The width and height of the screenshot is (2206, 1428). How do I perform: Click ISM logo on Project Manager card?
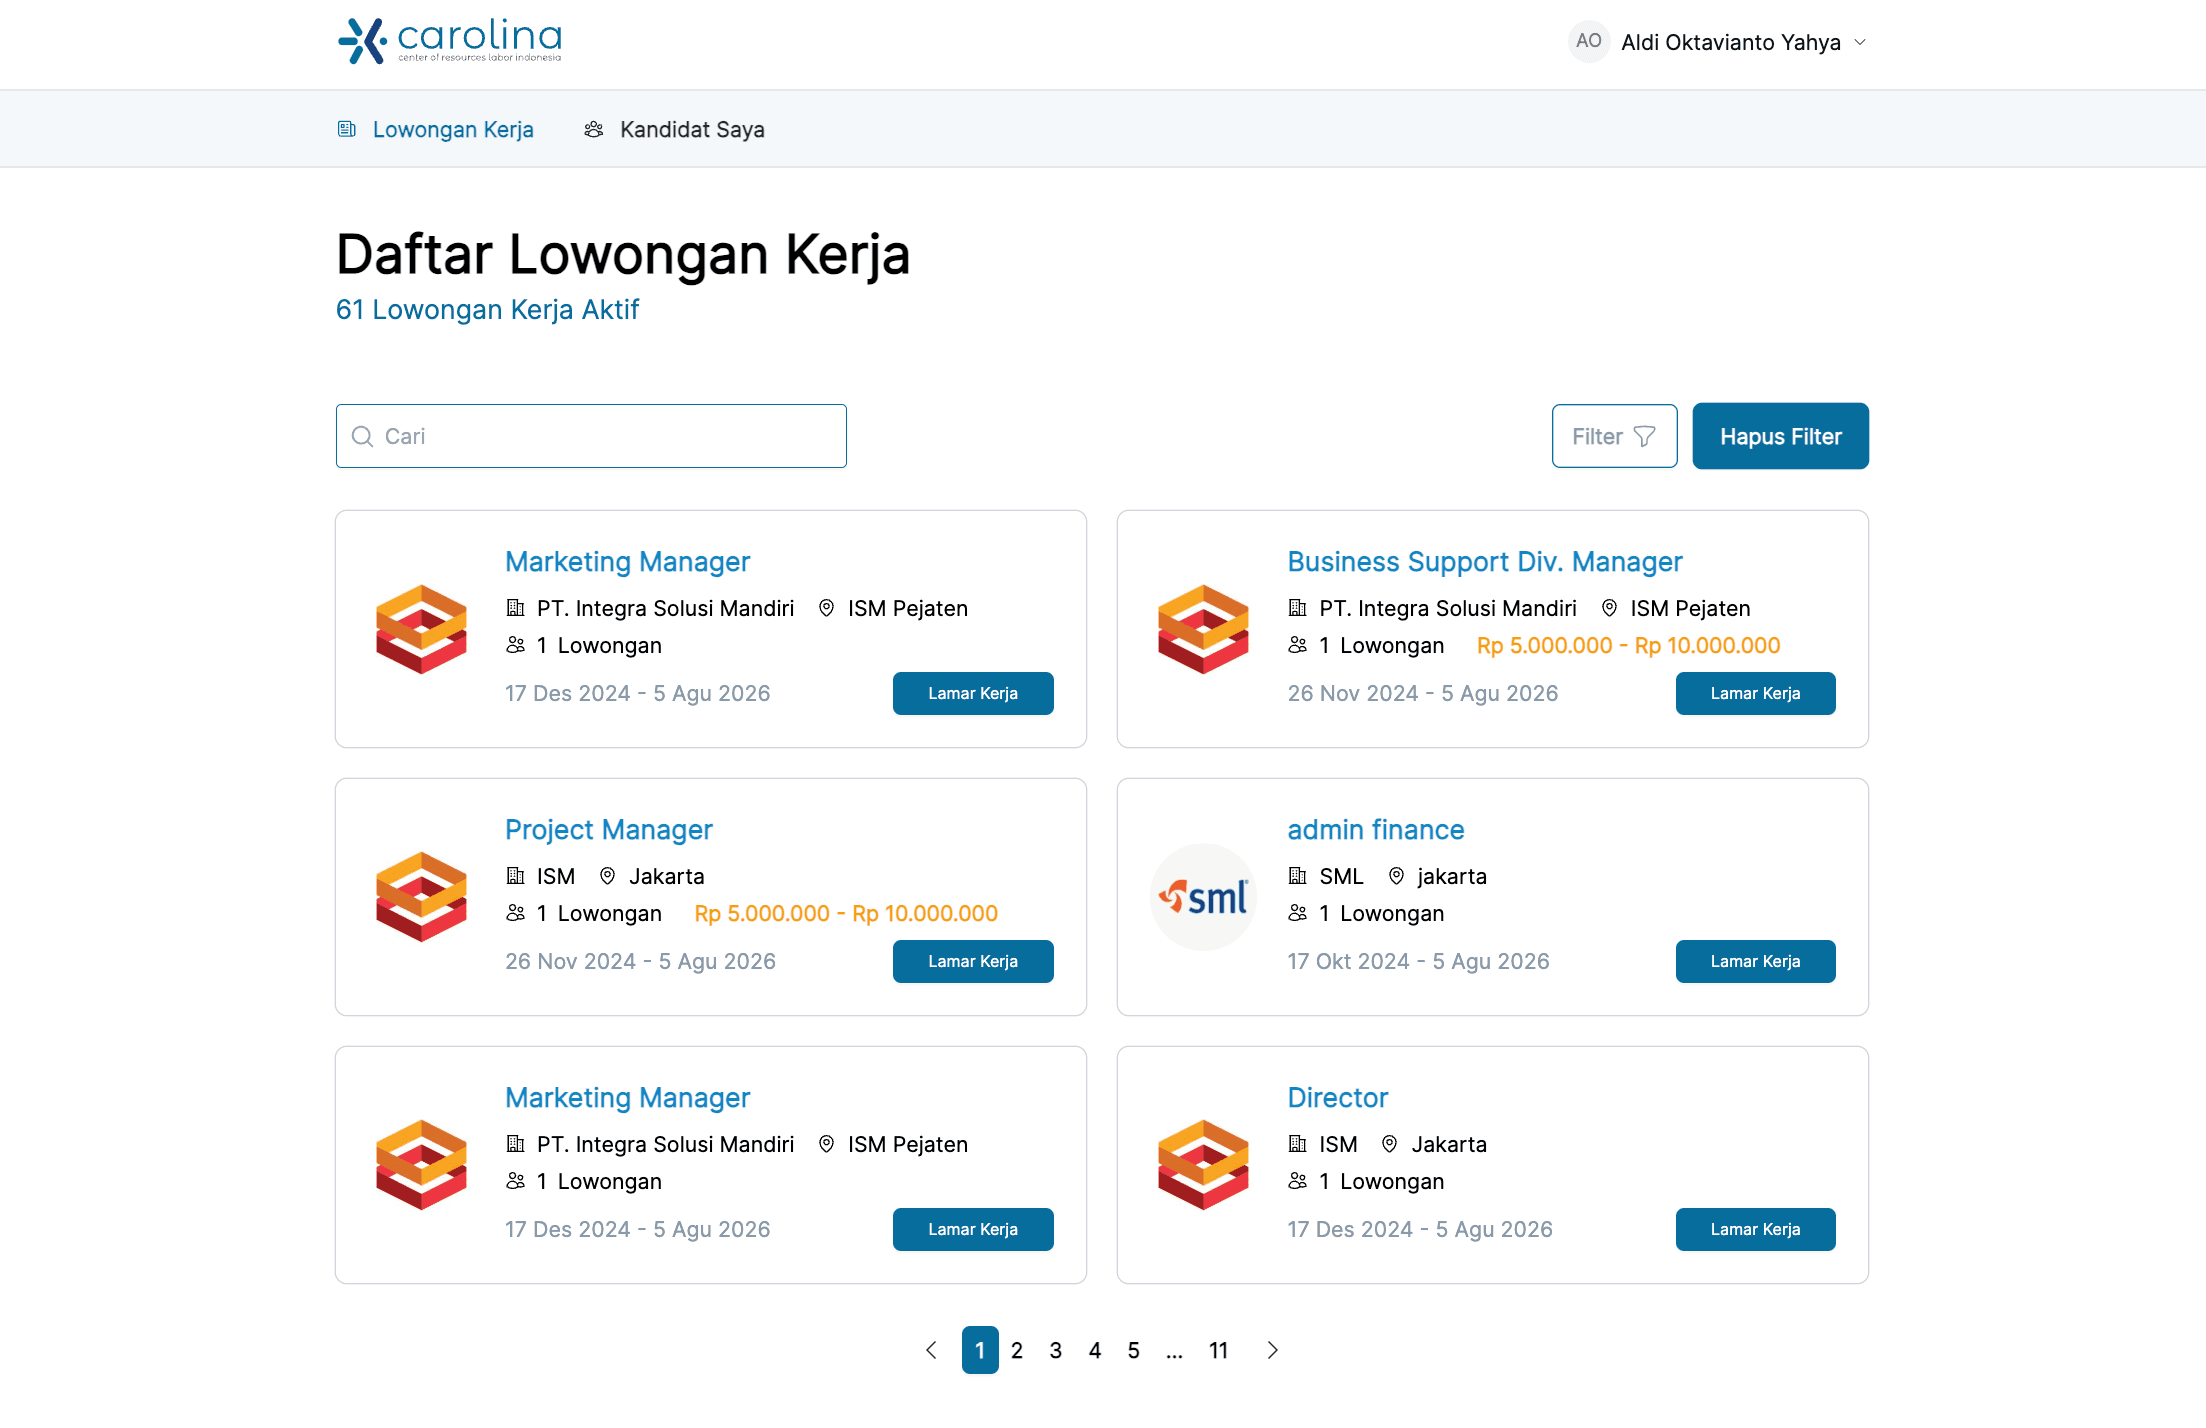[421, 897]
